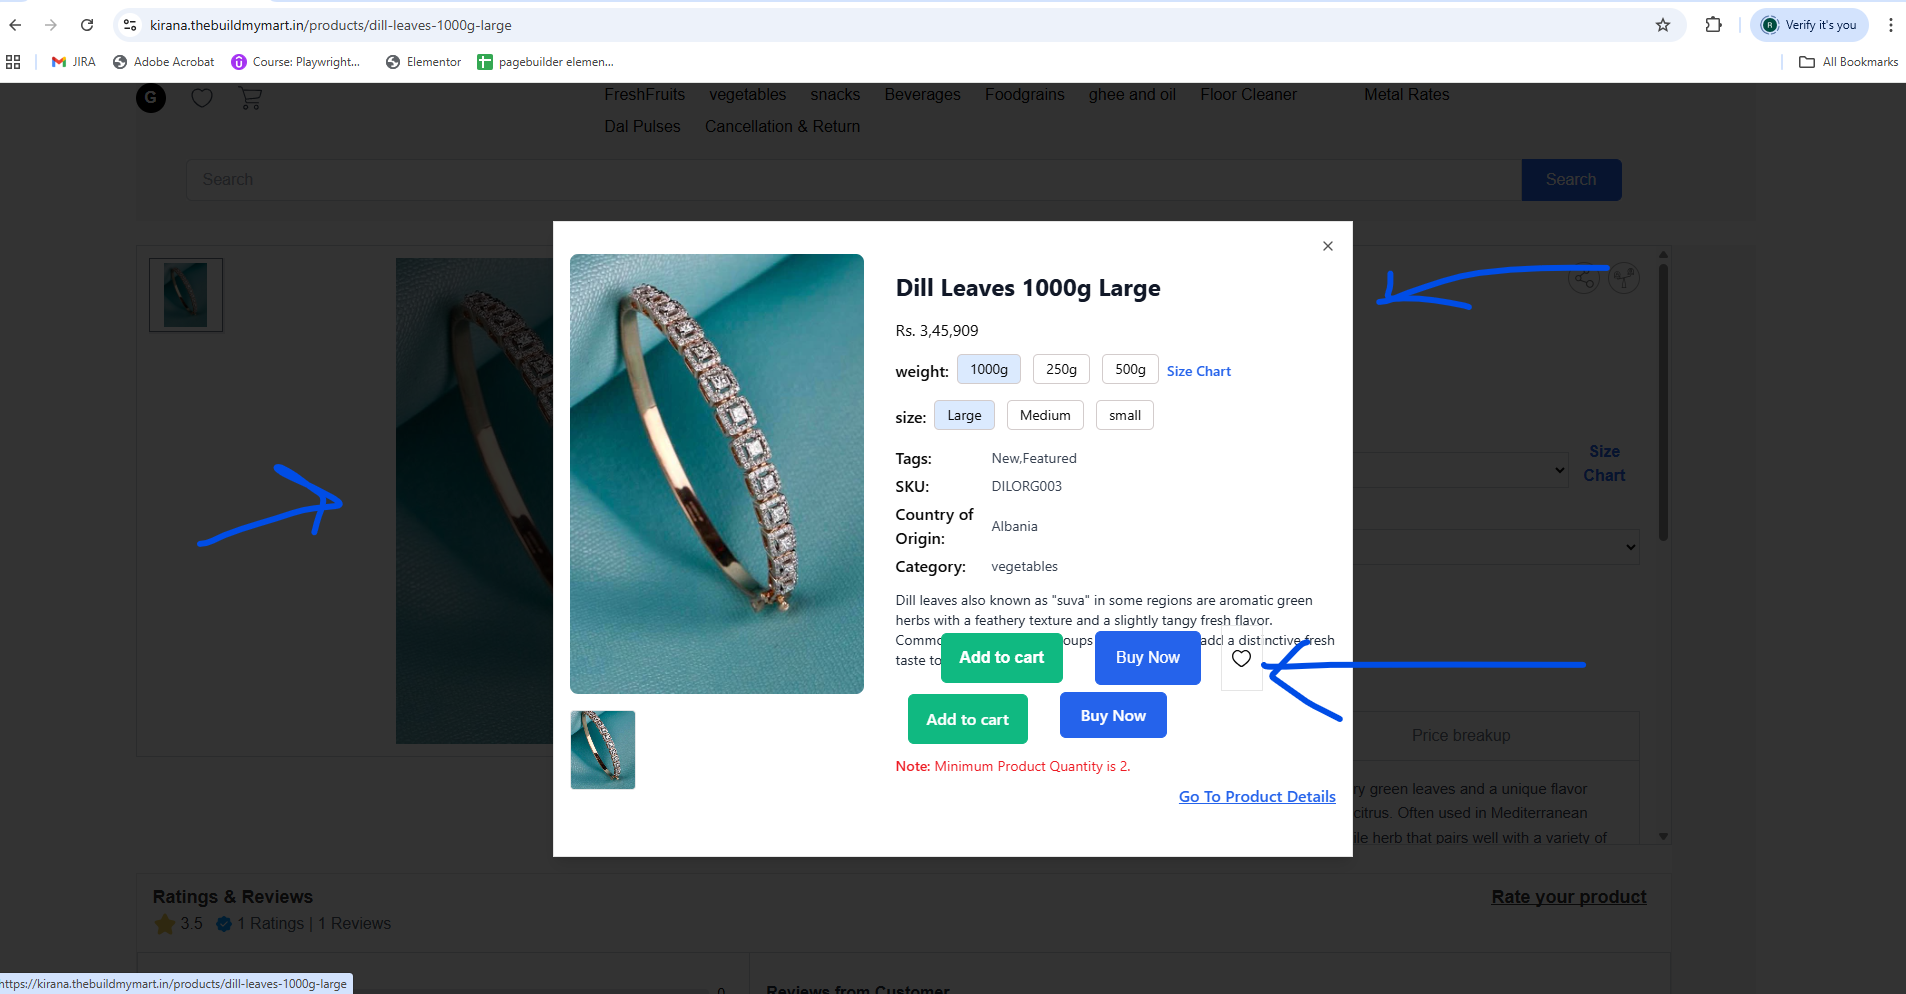Open the apps grid in bookmarks bar
The image size is (1906, 994).
coord(13,62)
